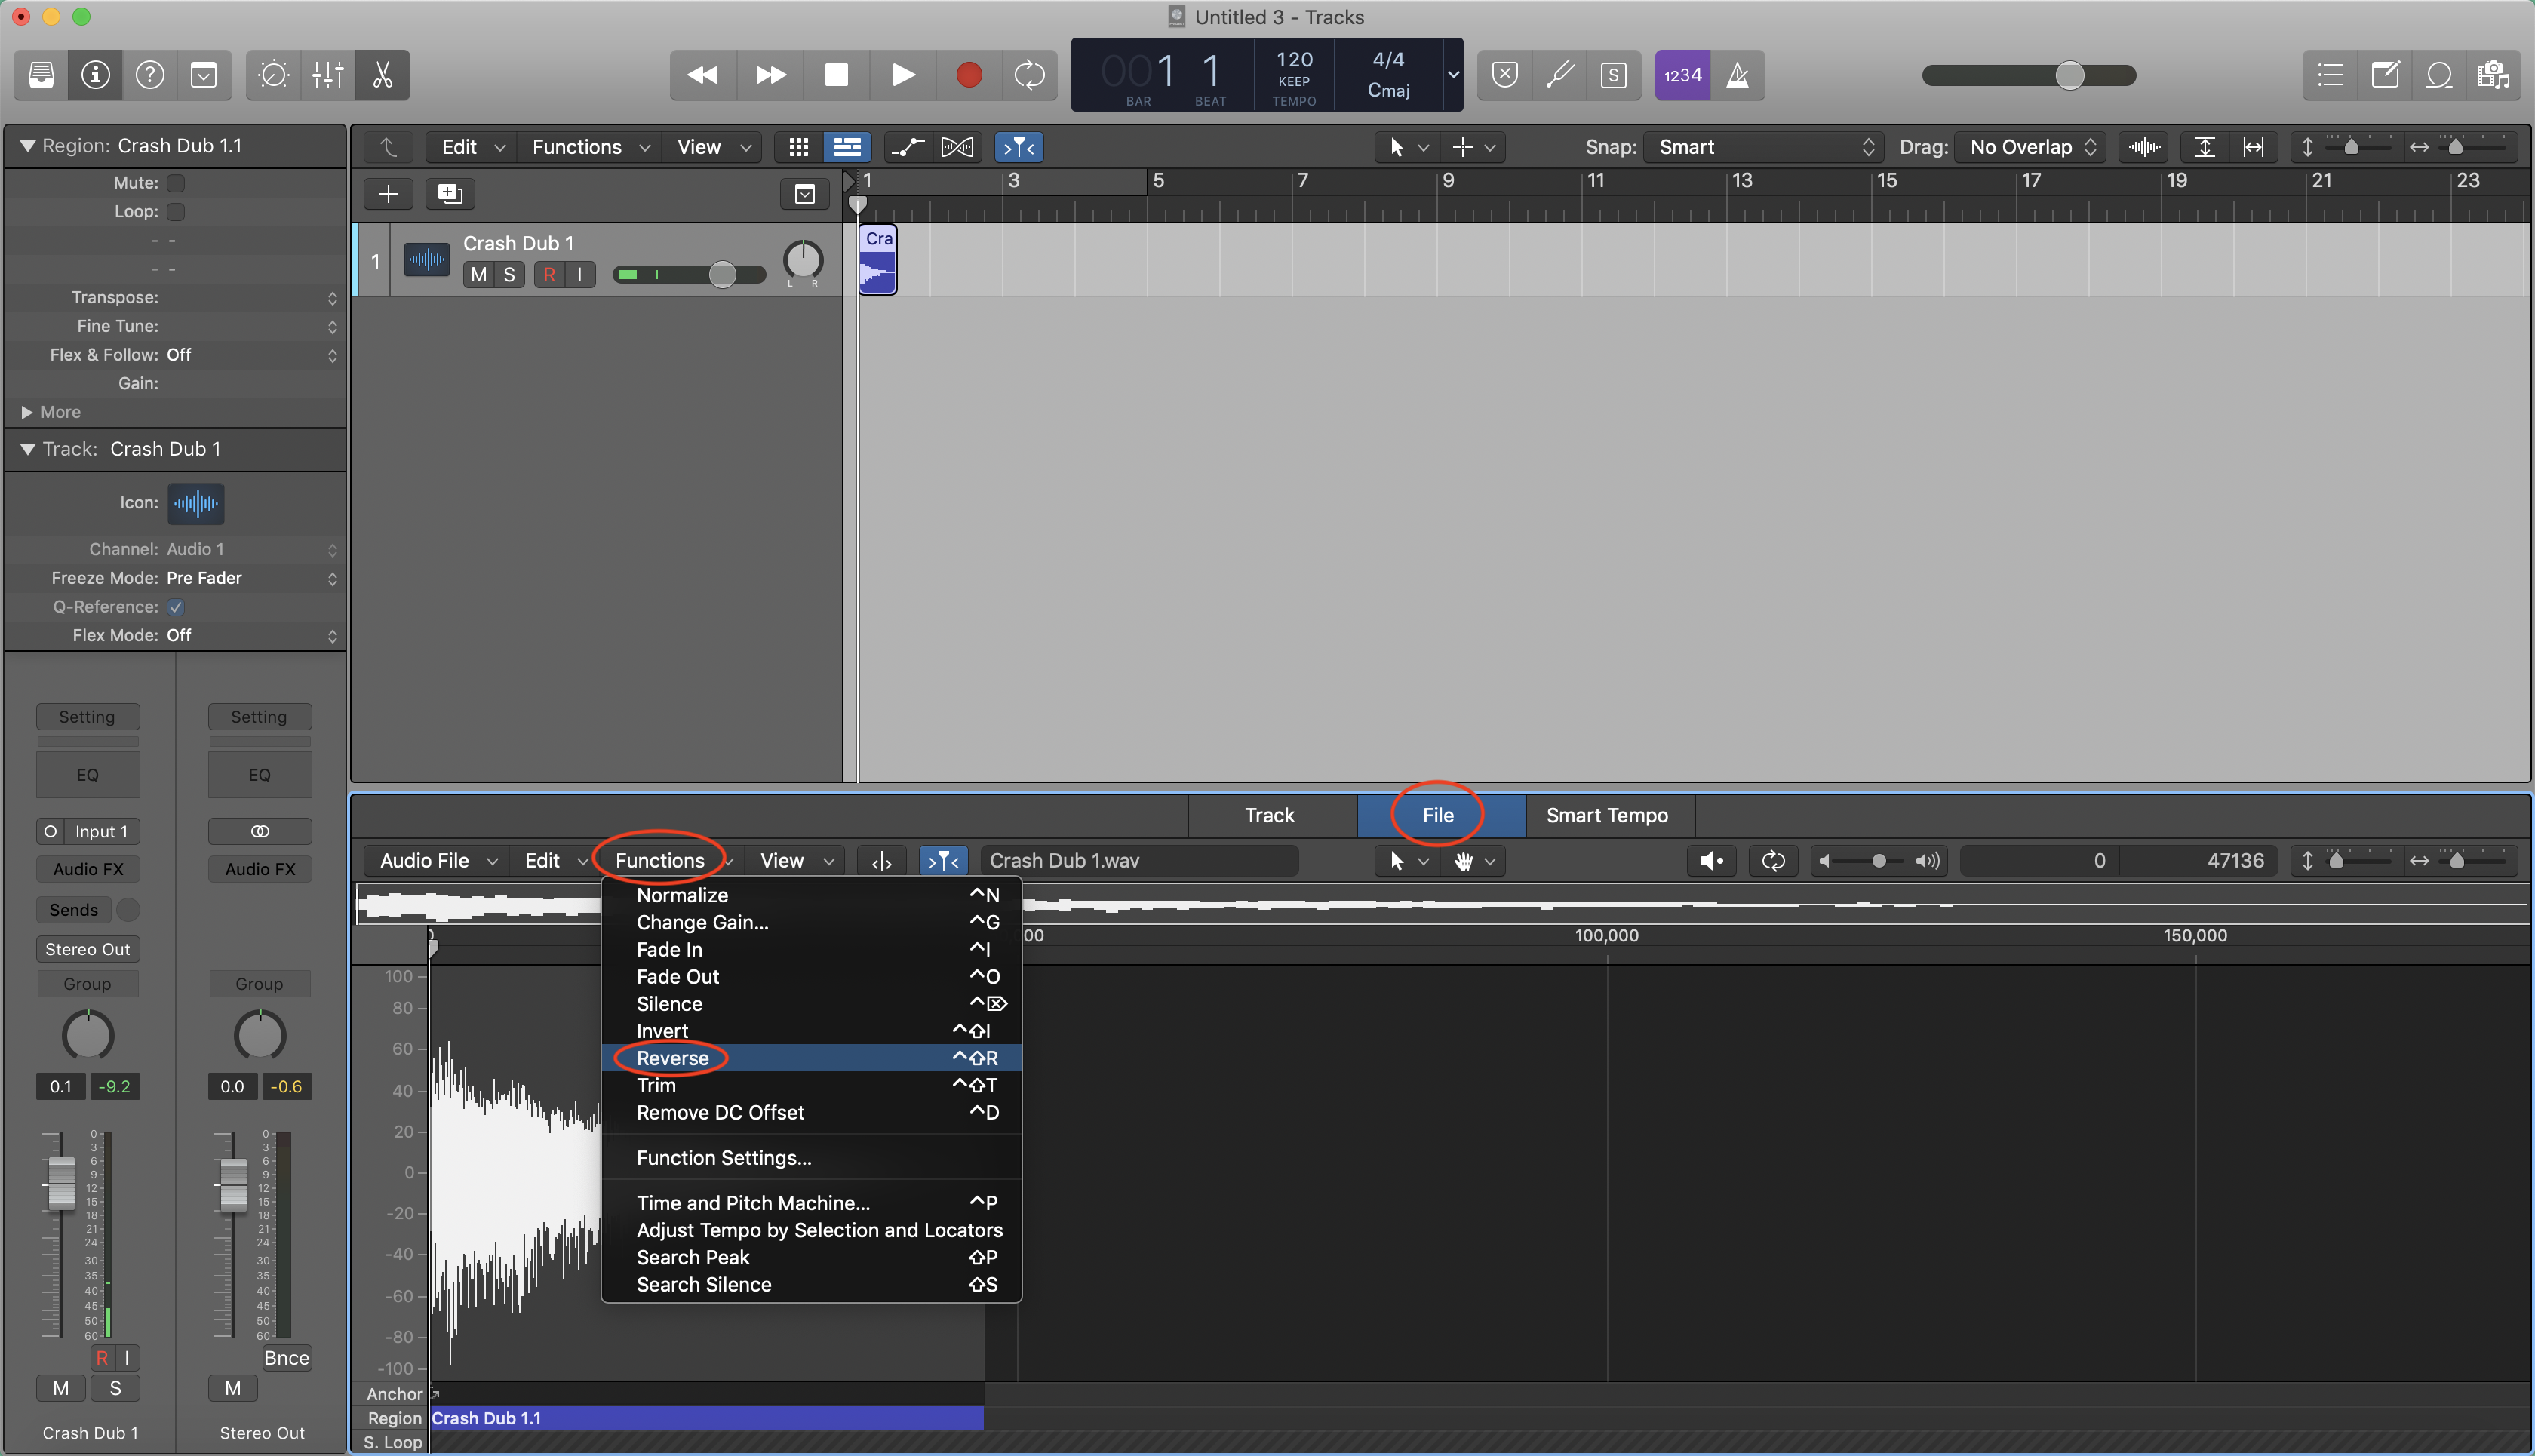
Task: Switch to the Smart Tempo tab
Action: pyautogui.click(x=1606, y=815)
